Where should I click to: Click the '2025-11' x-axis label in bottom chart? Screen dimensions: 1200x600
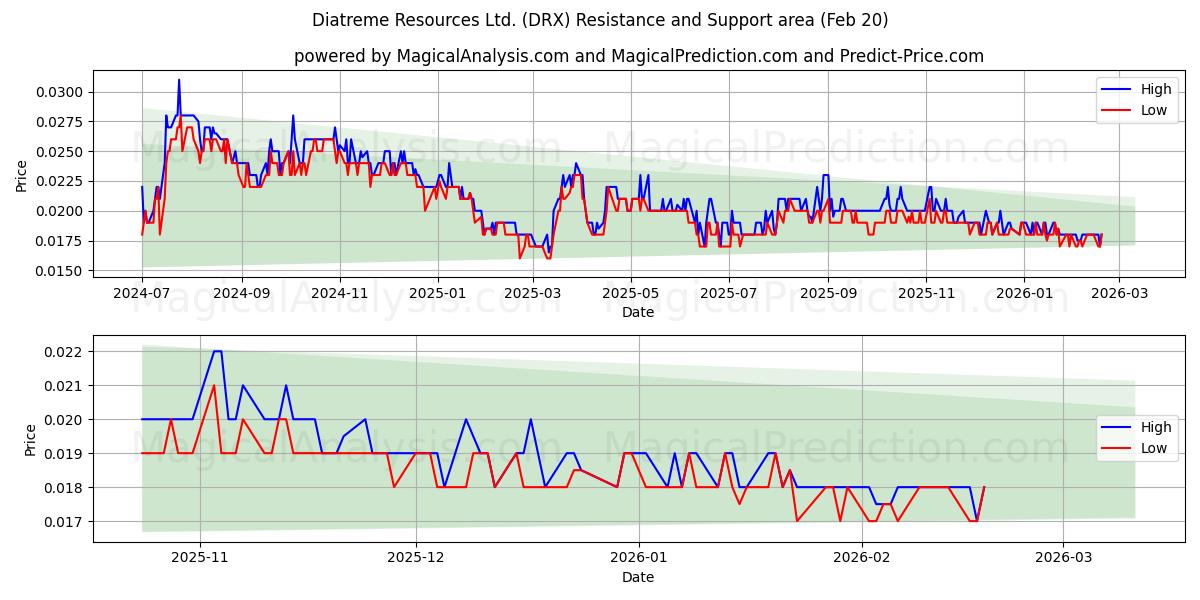199,558
